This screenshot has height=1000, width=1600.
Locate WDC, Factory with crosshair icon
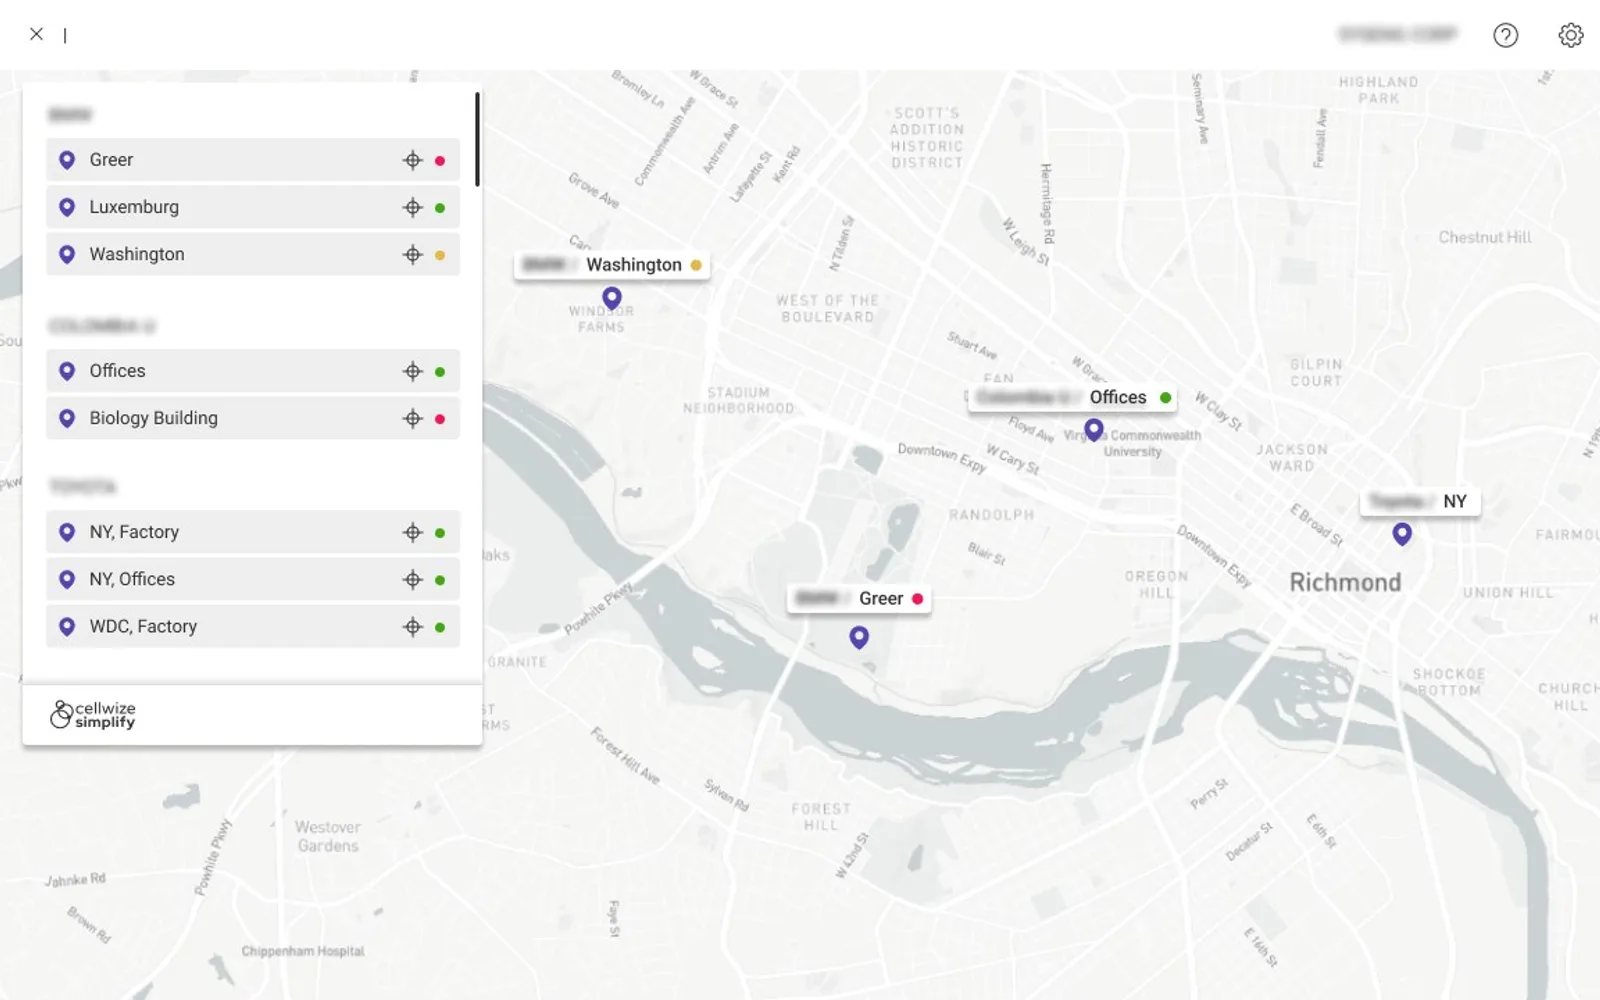click(x=413, y=626)
